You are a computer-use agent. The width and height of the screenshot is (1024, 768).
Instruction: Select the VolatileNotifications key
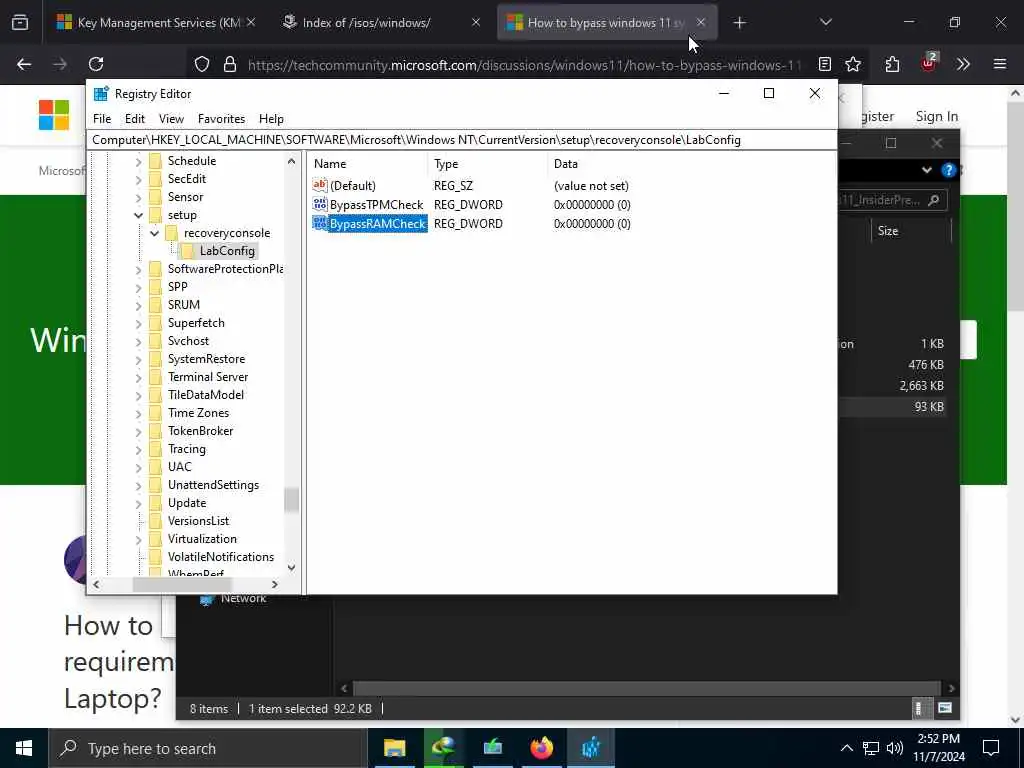[221, 556]
